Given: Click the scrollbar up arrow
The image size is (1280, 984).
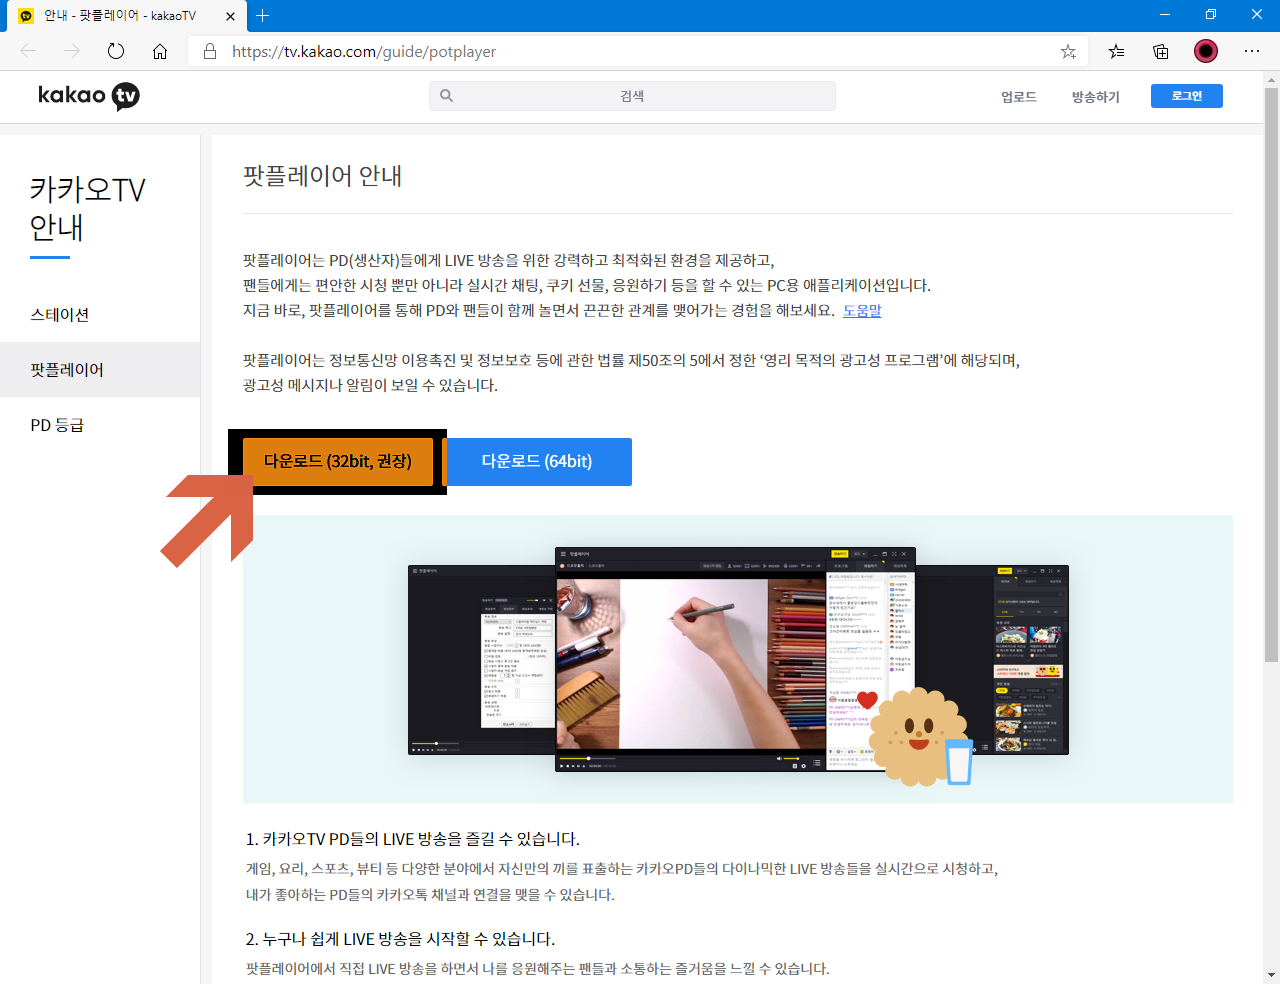Looking at the screenshot, I should (1271, 78).
